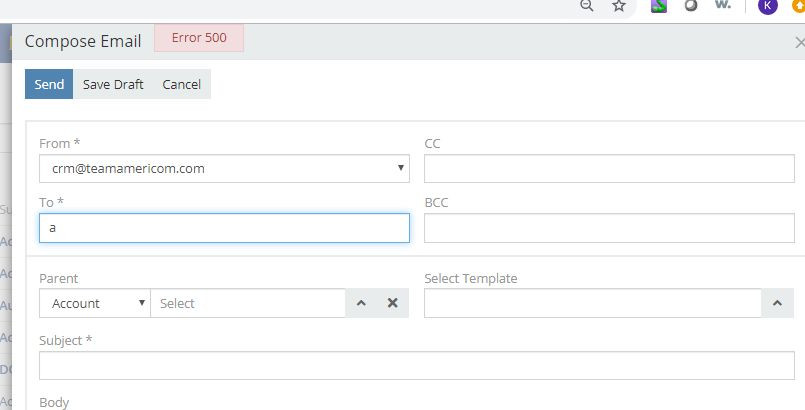Open the green snake extension icon

pyautogui.click(x=659, y=6)
